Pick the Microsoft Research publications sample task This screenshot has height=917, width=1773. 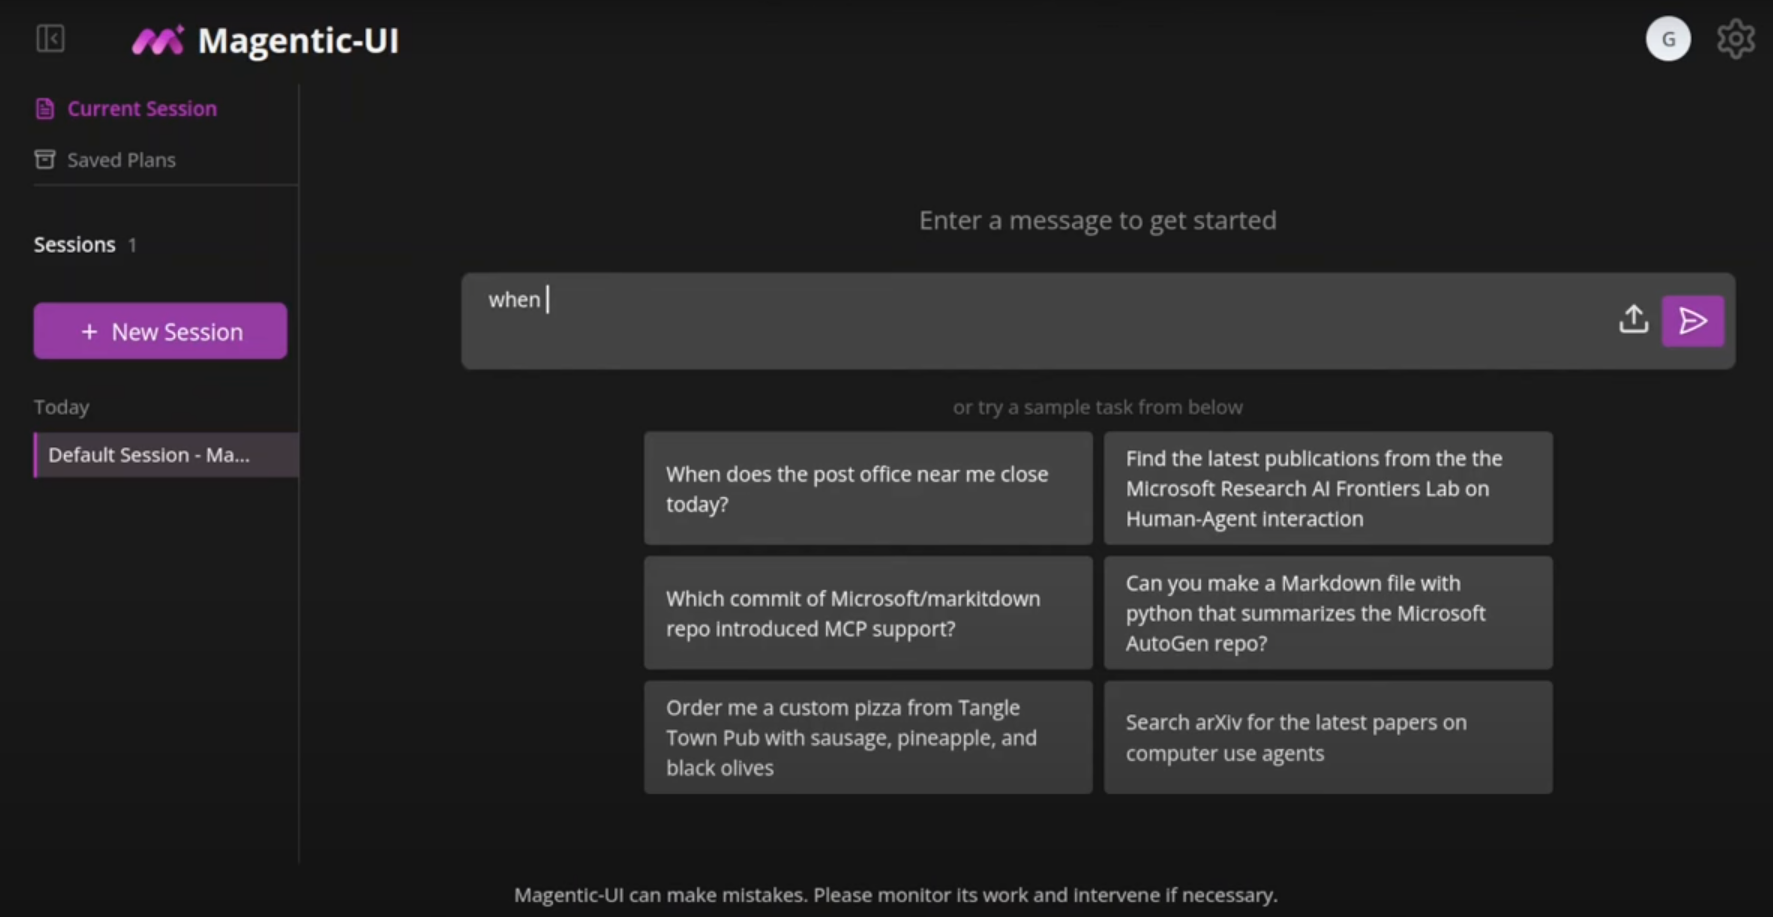pyautogui.click(x=1327, y=489)
